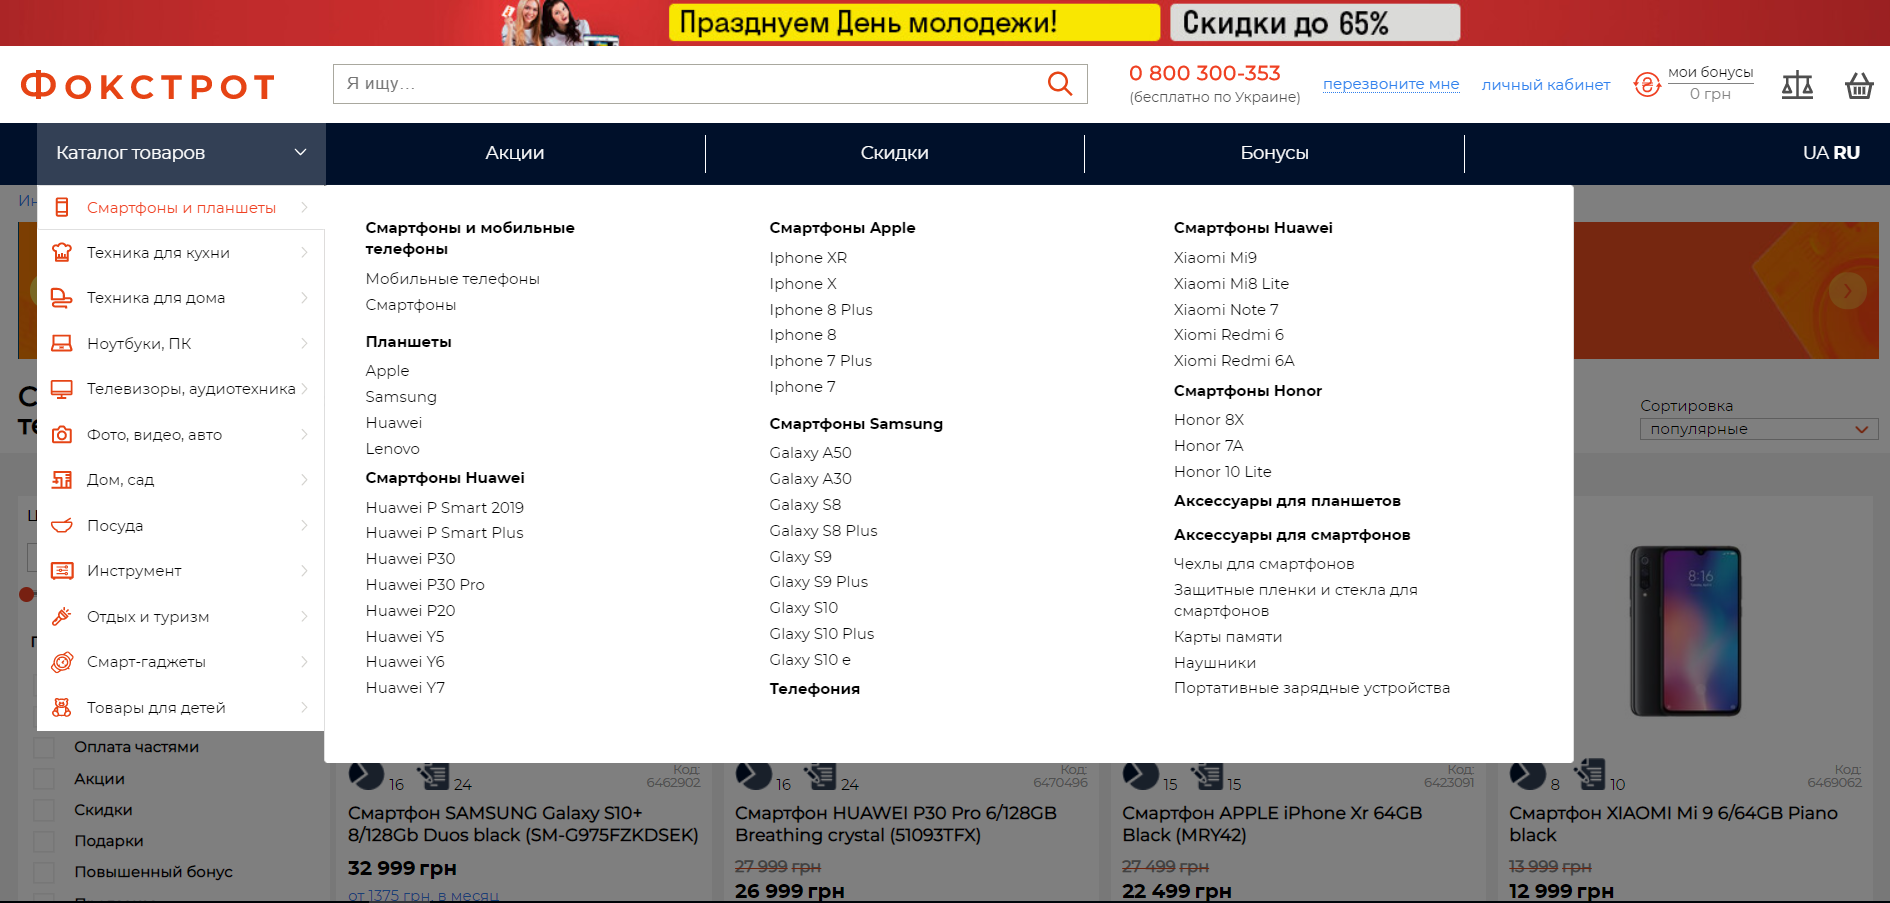This screenshot has width=1890, height=903.
Task: Open Huawei P30 Pro in menu list
Action: tap(425, 585)
